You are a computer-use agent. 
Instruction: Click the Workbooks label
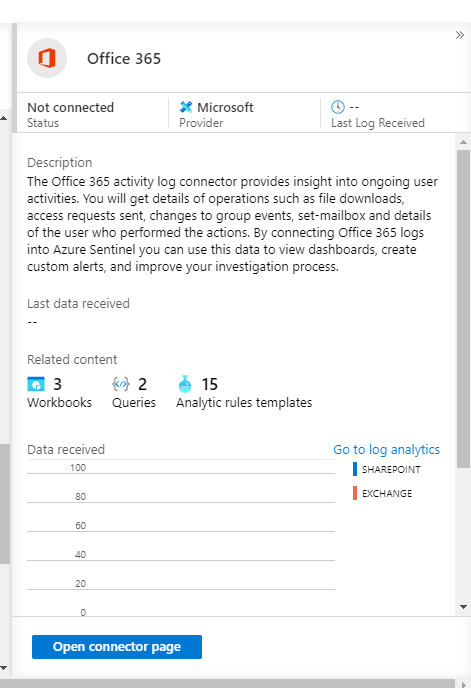(x=59, y=402)
